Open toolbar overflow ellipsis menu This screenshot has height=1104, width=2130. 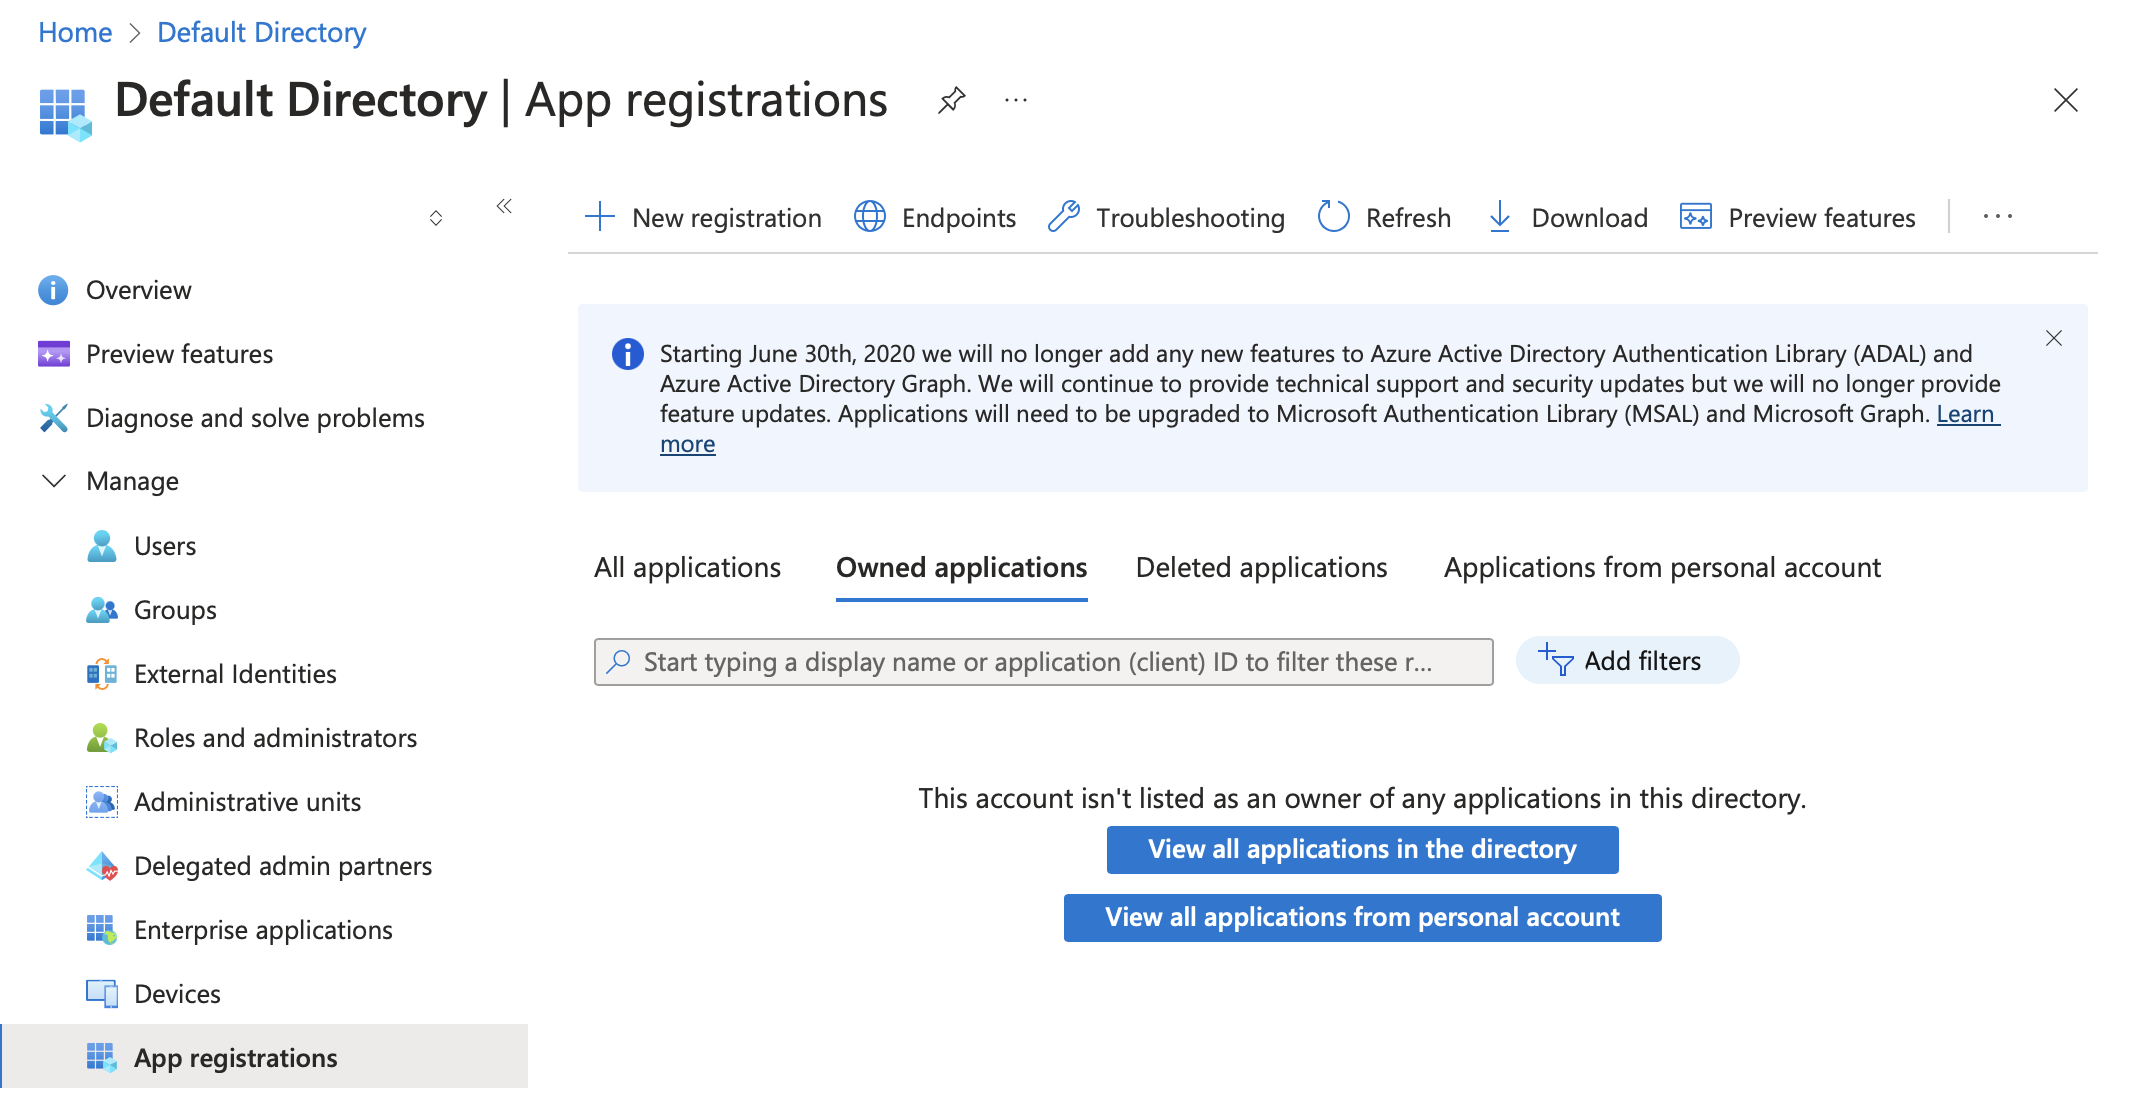(1997, 217)
